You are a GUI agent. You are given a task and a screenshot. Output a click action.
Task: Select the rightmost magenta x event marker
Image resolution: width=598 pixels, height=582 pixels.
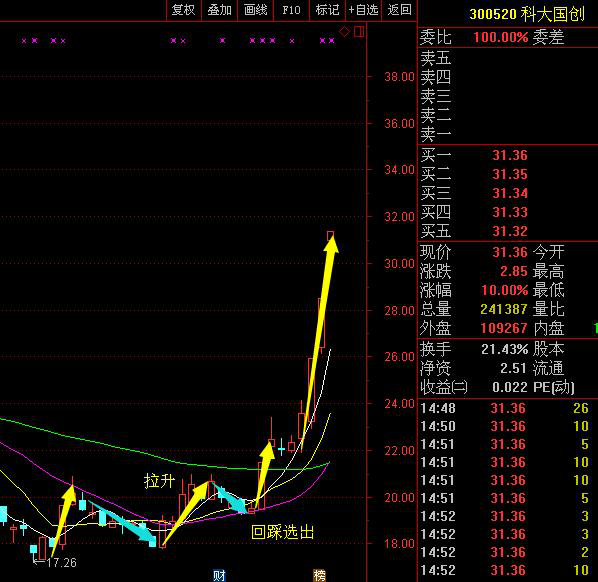pos(331,40)
